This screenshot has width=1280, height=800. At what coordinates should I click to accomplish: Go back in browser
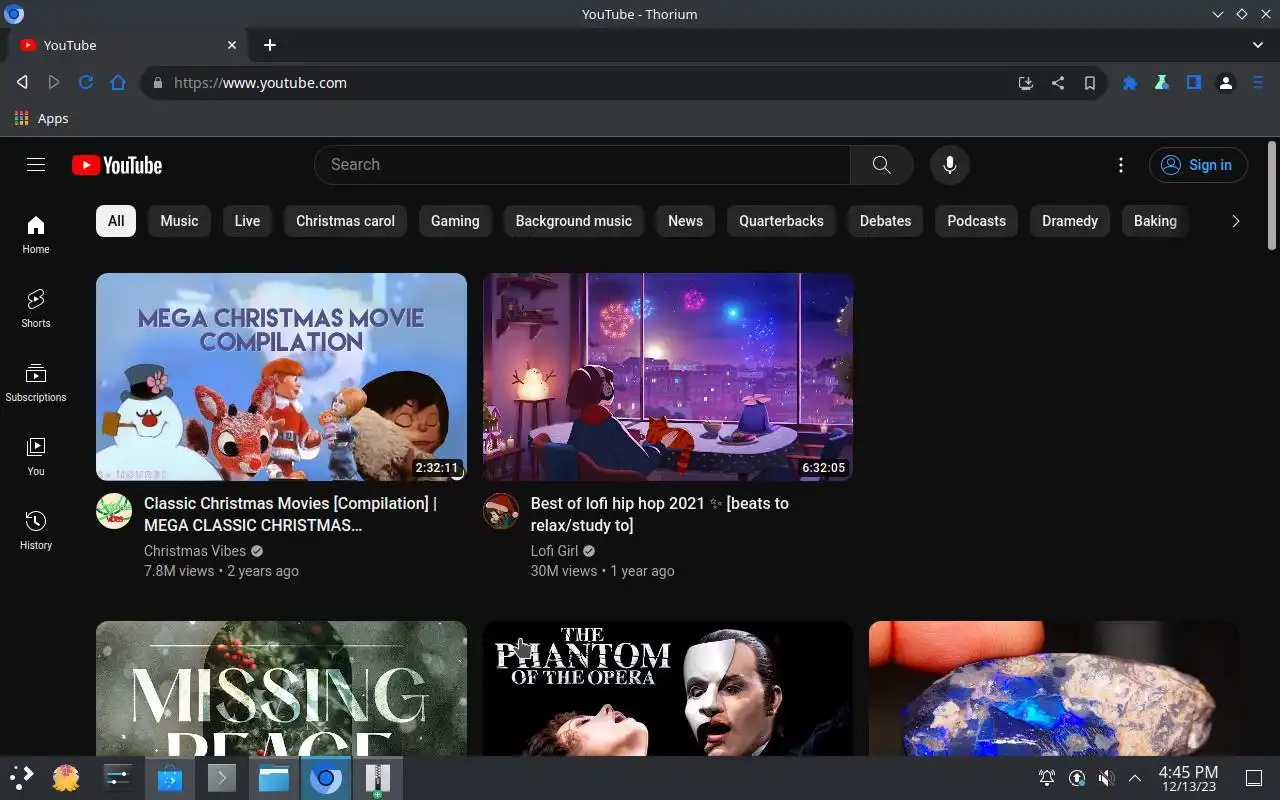[x=22, y=83]
